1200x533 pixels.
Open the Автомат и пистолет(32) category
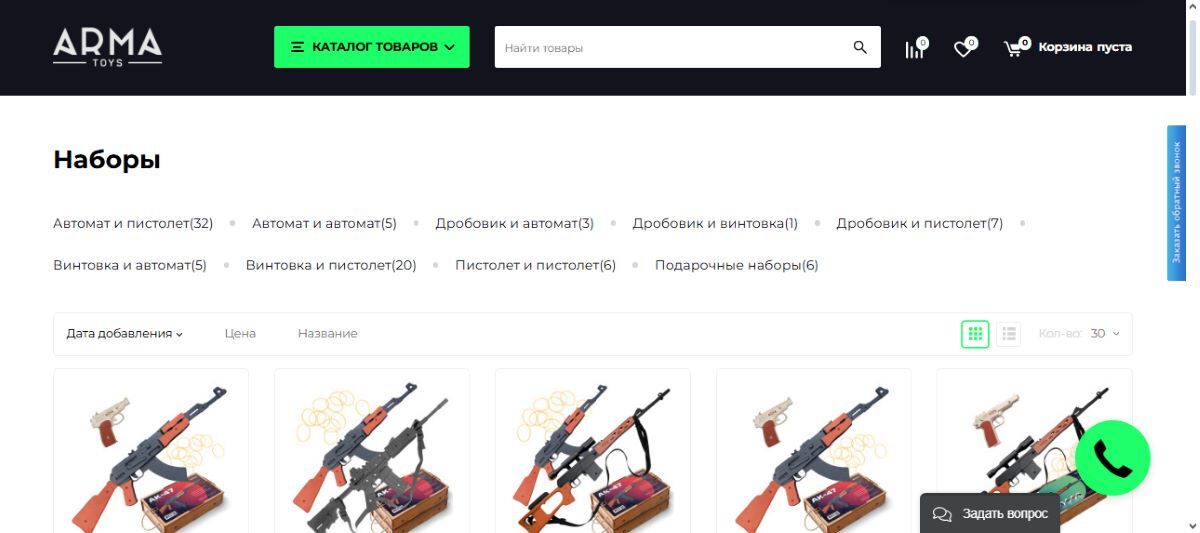(x=133, y=223)
